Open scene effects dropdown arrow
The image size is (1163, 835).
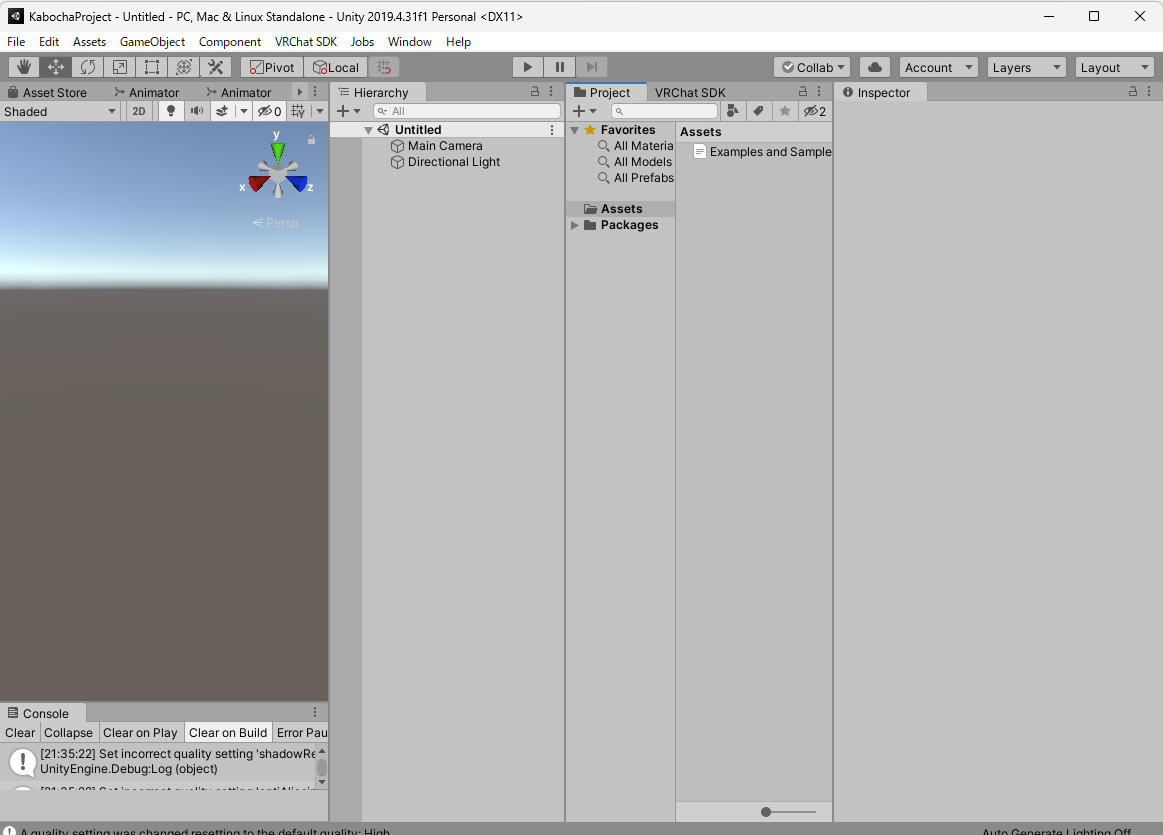[x=243, y=111]
